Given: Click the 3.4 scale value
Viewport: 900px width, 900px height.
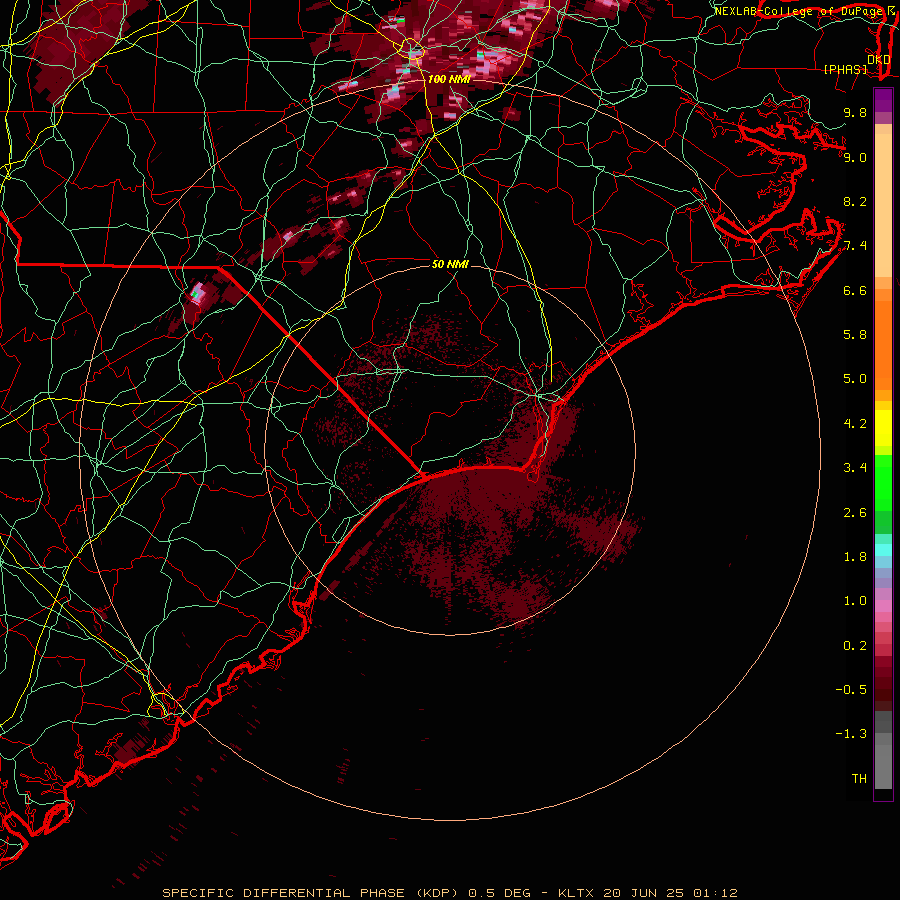Looking at the screenshot, I should pyautogui.click(x=855, y=468).
